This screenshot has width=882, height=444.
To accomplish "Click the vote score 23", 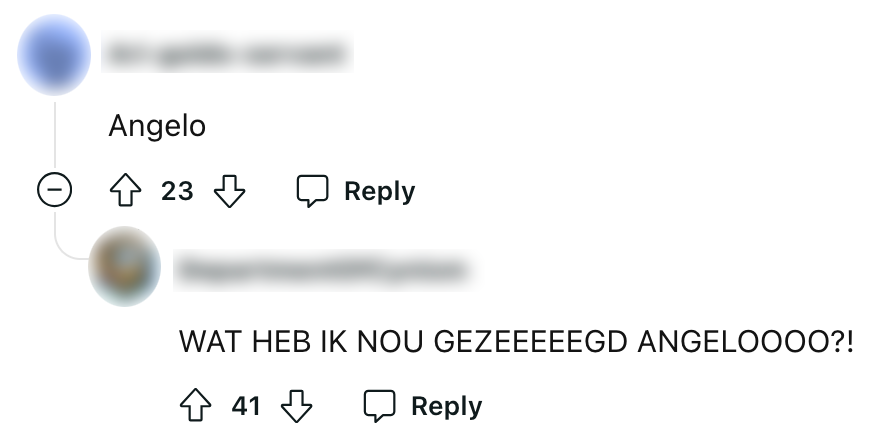I will click(177, 191).
